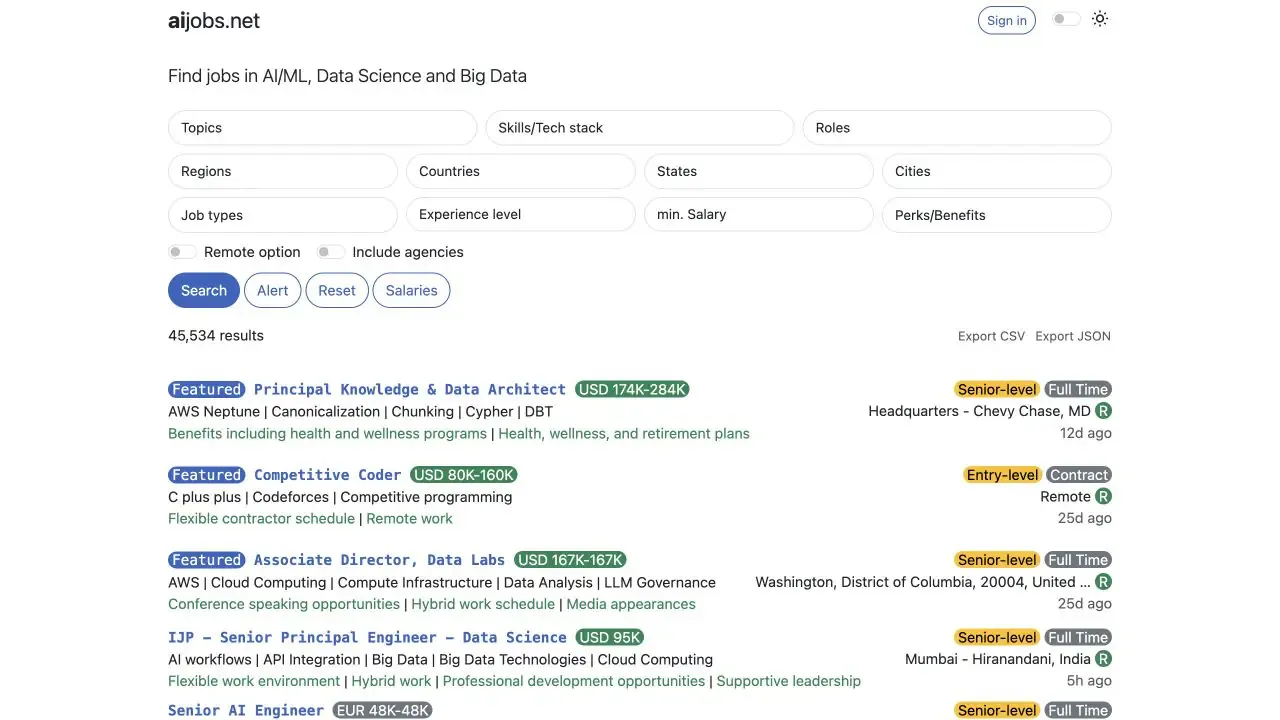This screenshot has height=720, width=1280.
Task: Click the '5h ago' timestamp
Action: [x=1089, y=681]
